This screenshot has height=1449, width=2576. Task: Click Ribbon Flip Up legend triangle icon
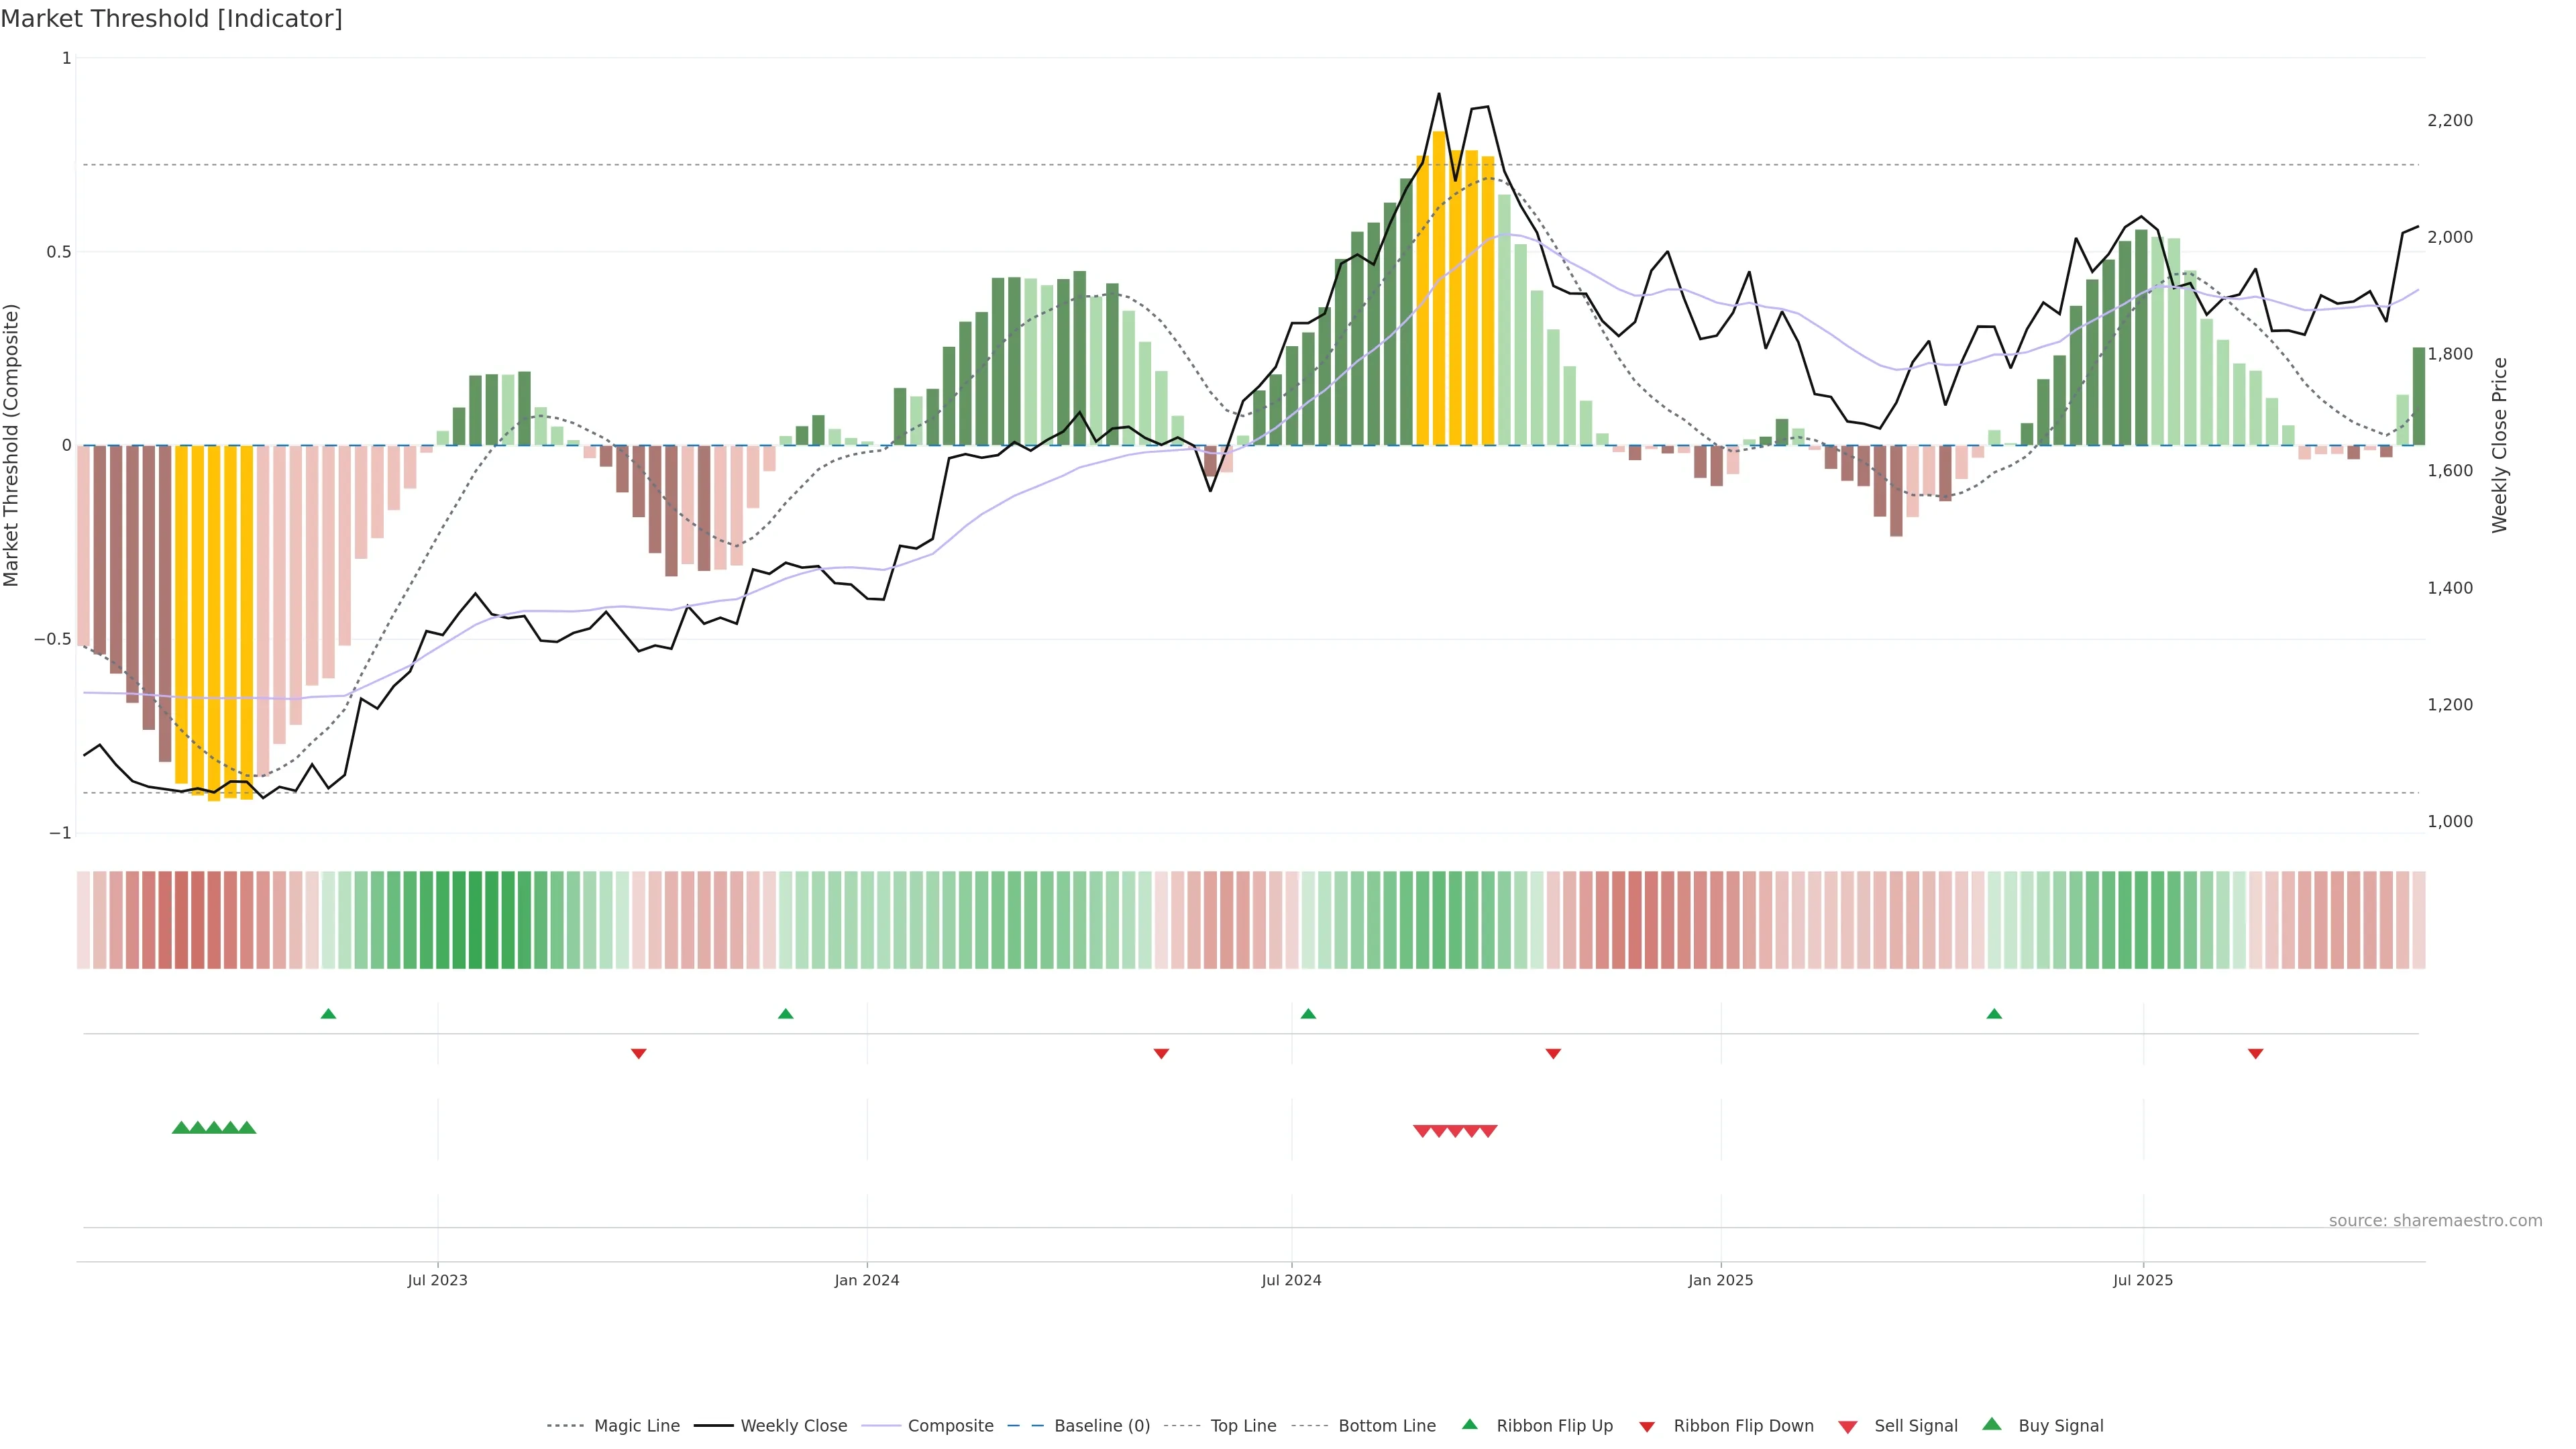click(1469, 1425)
